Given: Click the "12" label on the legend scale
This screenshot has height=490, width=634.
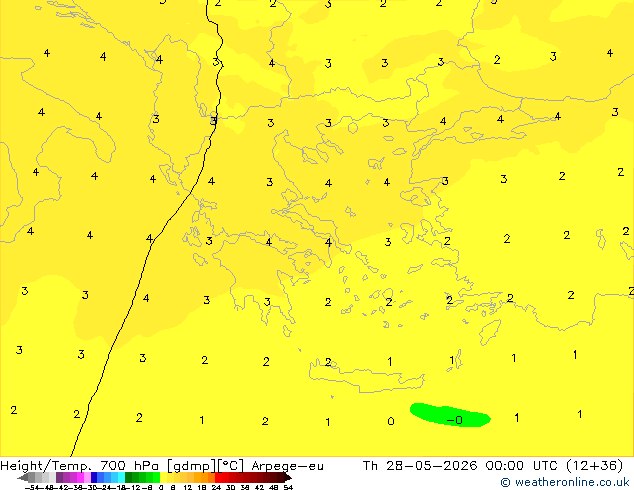Looking at the screenshot, I should point(188,488).
